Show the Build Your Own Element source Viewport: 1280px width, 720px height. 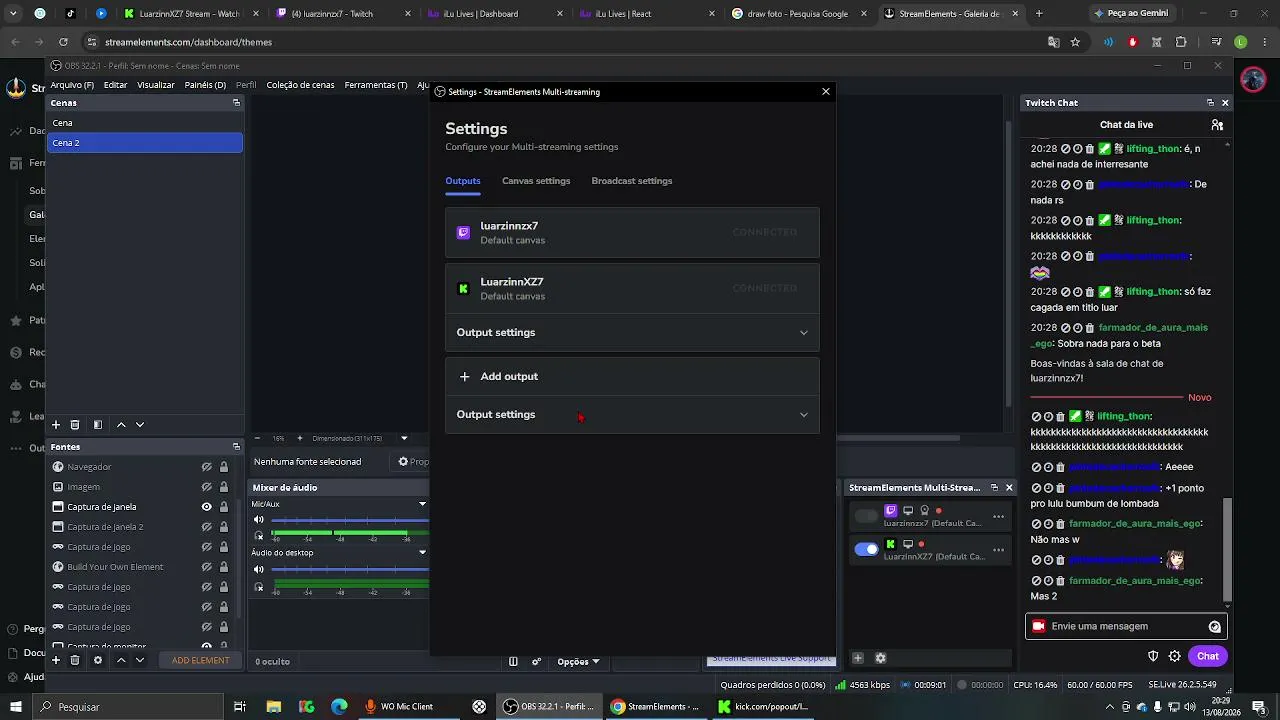tap(206, 567)
